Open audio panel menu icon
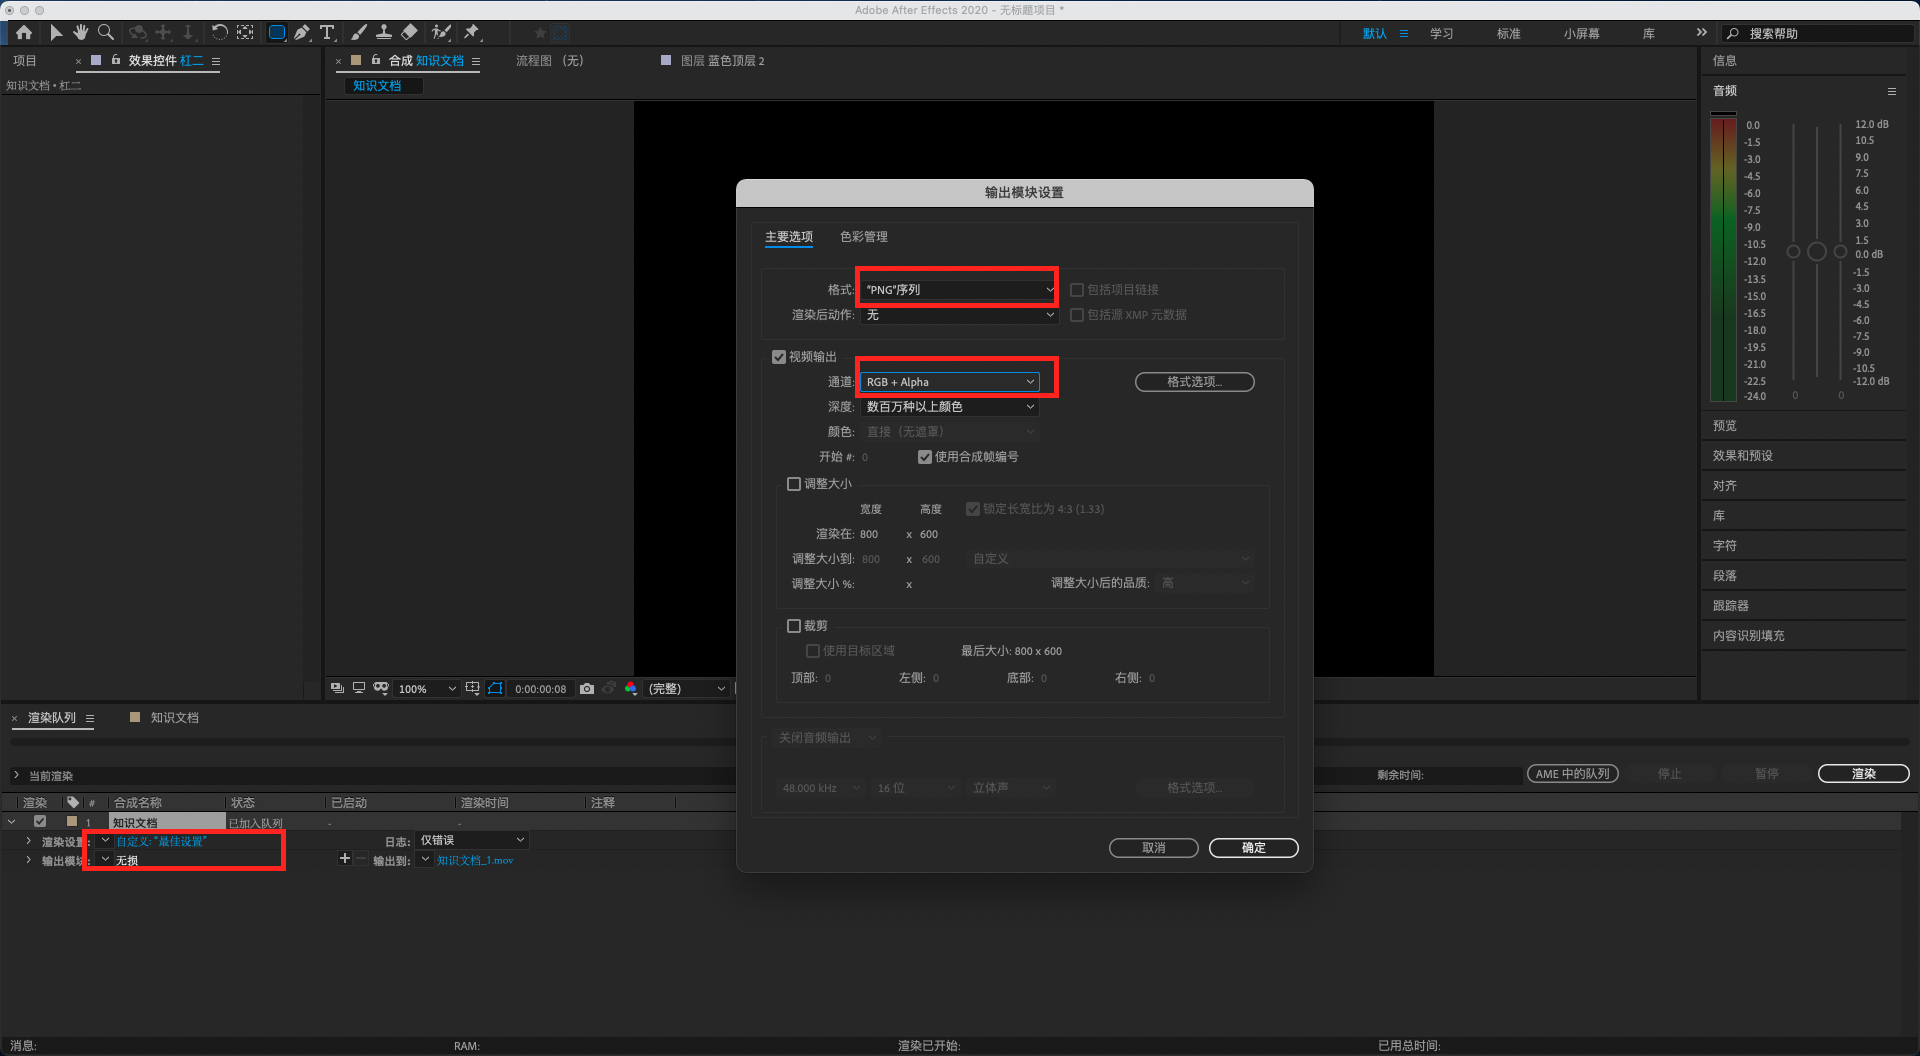 click(x=1891, y=91)
